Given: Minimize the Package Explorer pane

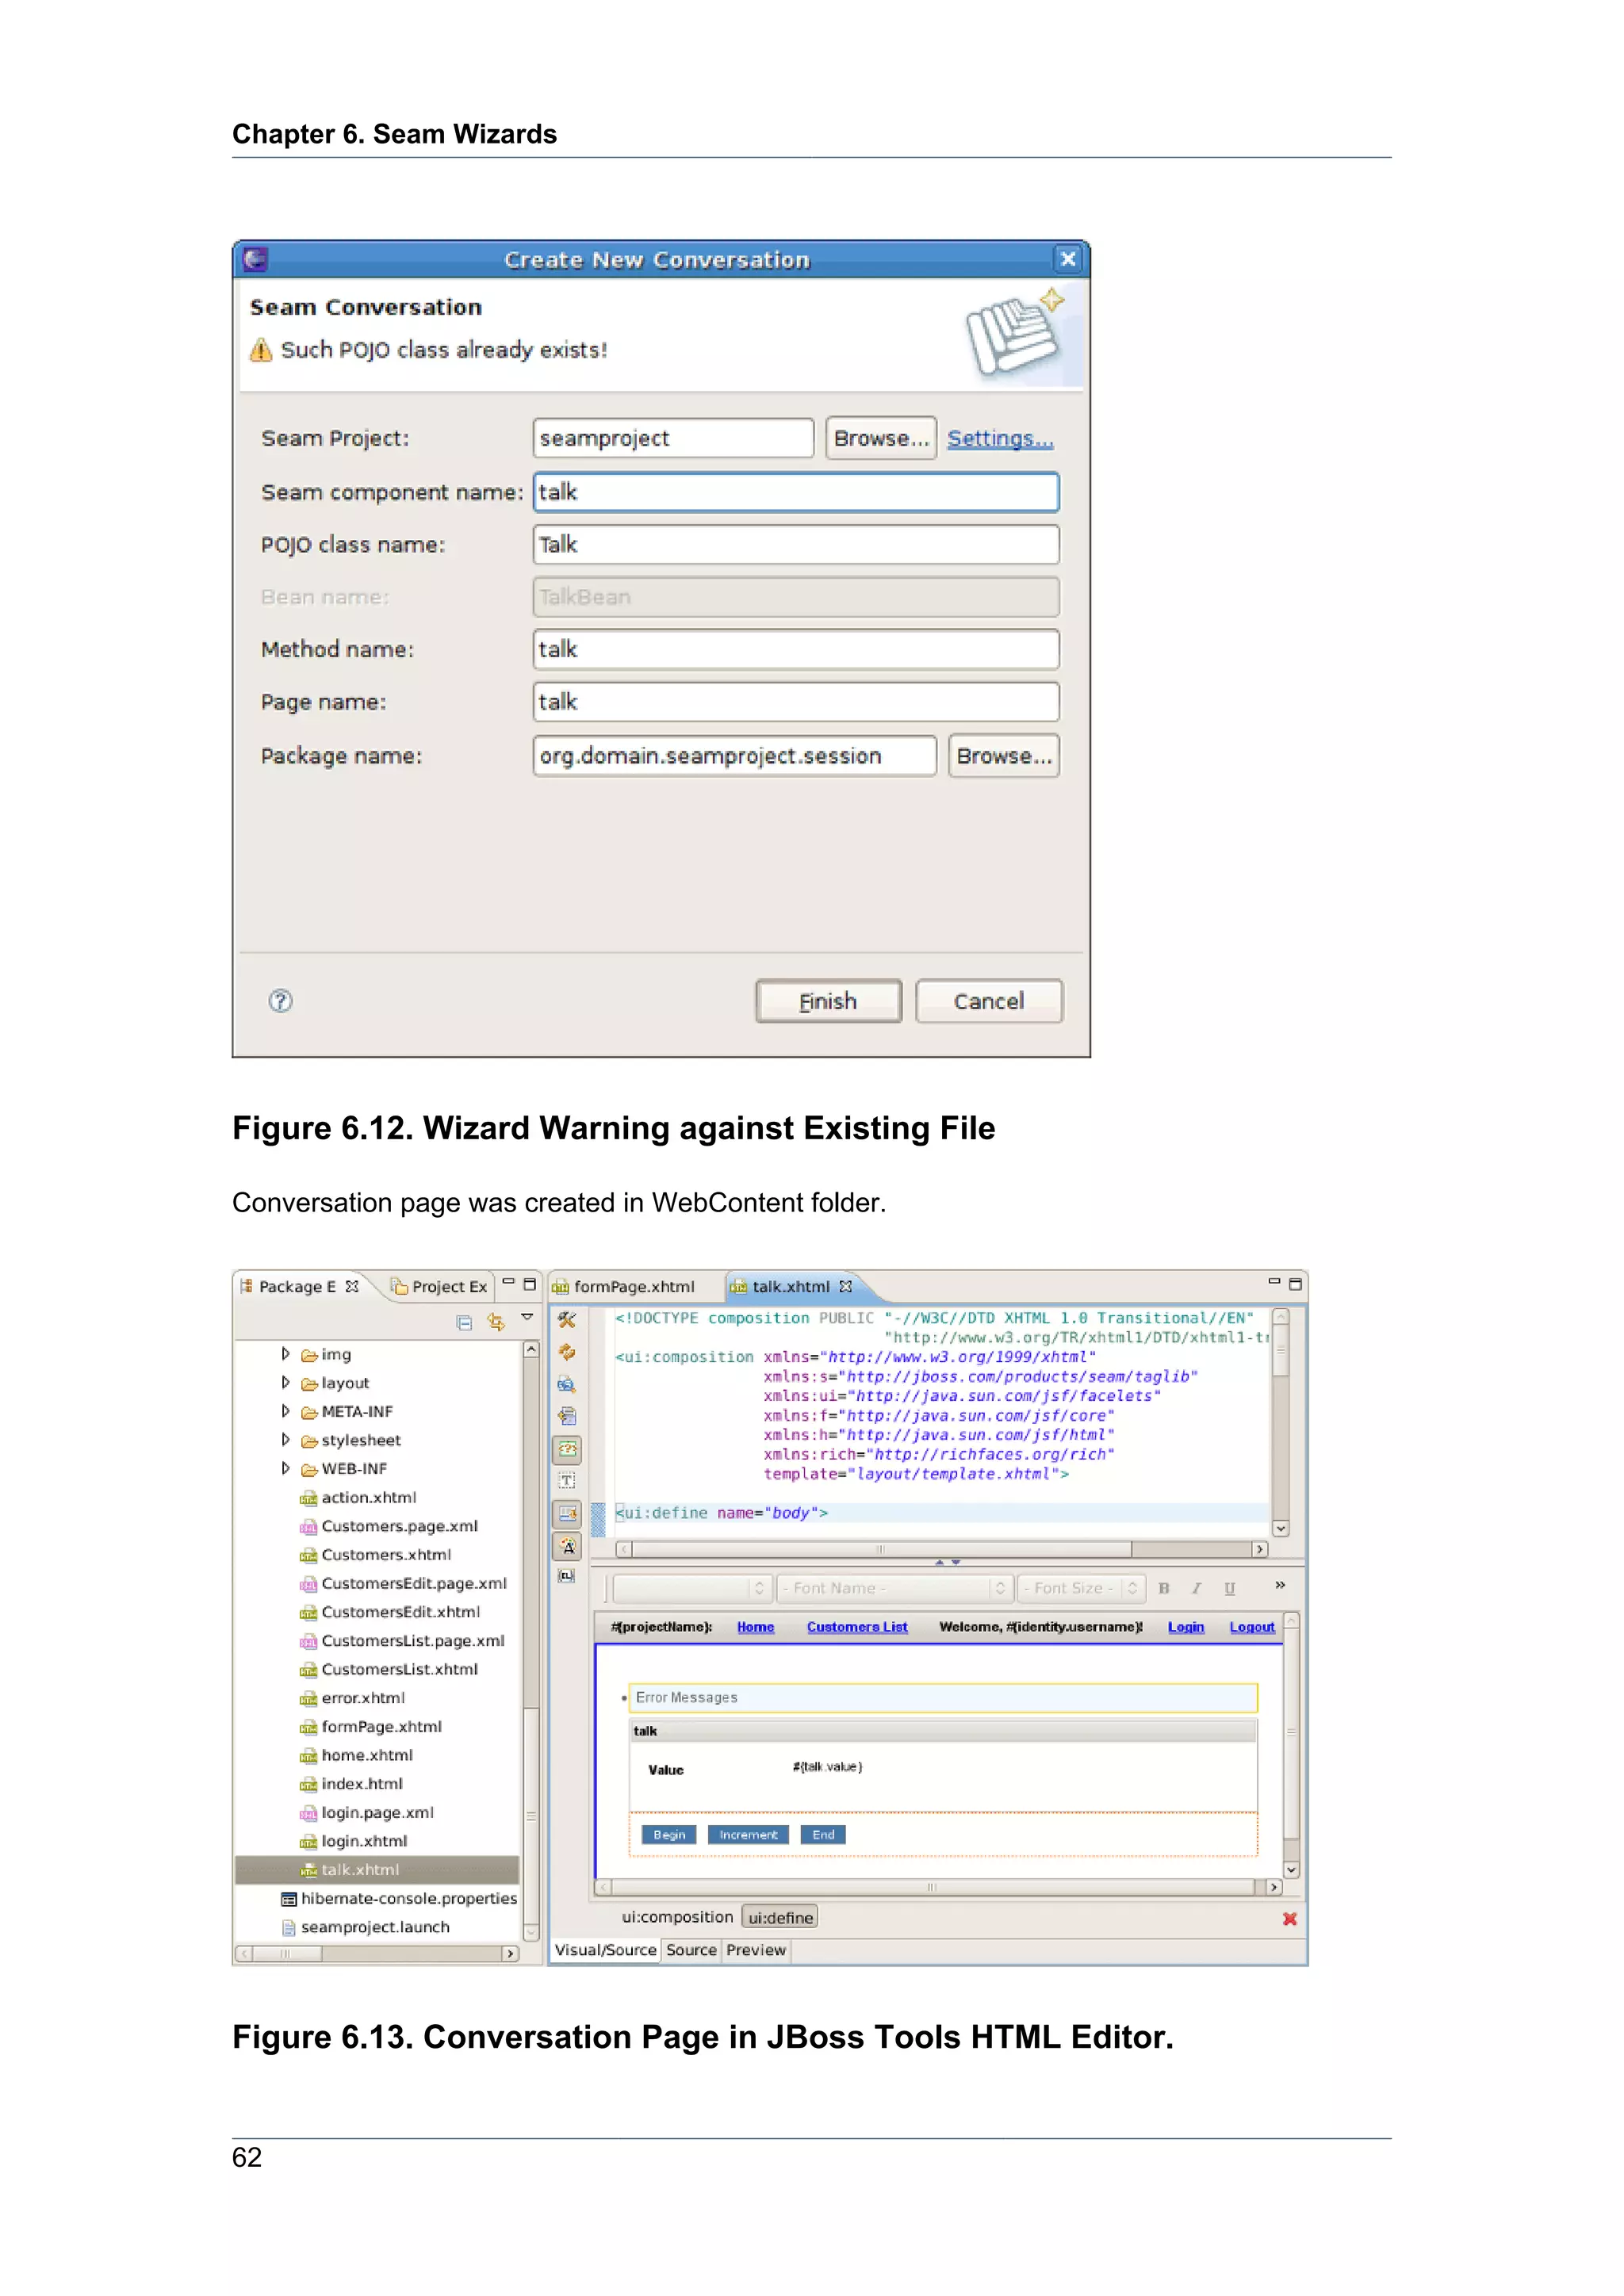Looking at the screenshot, I should [x=508, y=1283].
